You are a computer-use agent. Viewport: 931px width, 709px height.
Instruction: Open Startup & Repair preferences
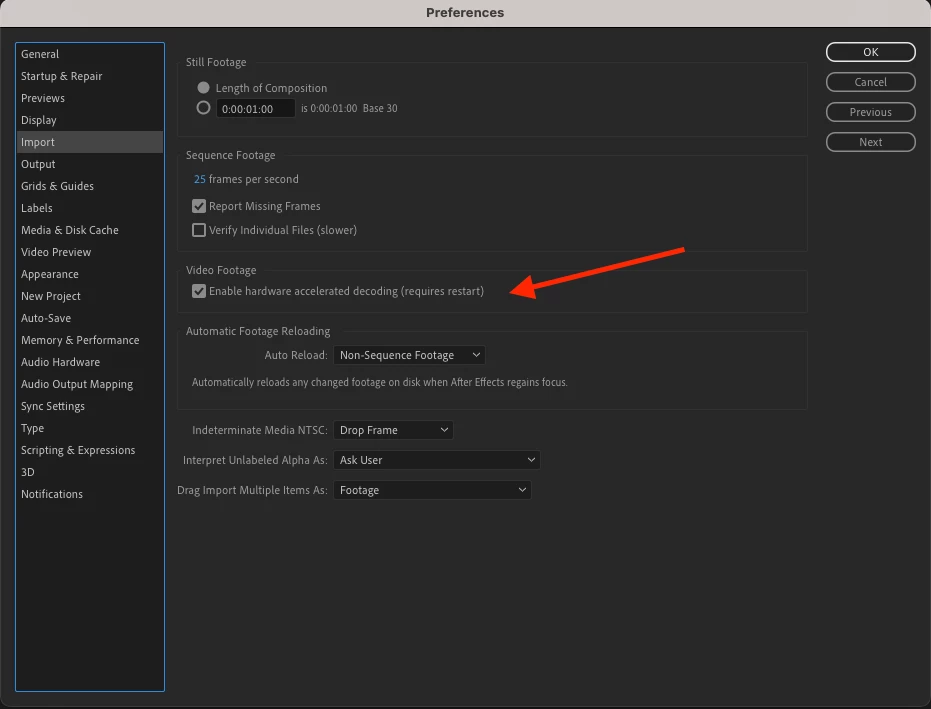(x=90, y=76)
